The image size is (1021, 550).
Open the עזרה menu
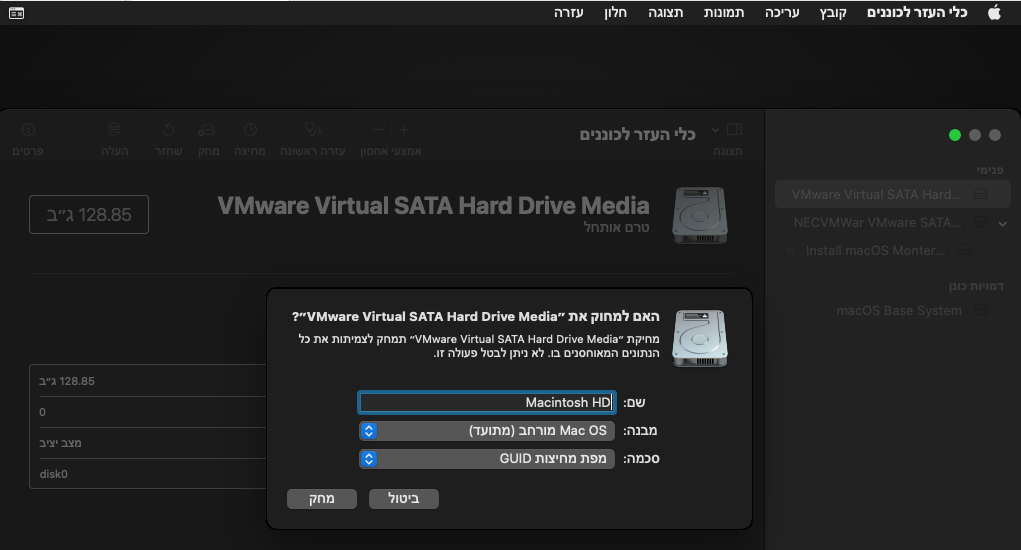[x=568, y=12]
